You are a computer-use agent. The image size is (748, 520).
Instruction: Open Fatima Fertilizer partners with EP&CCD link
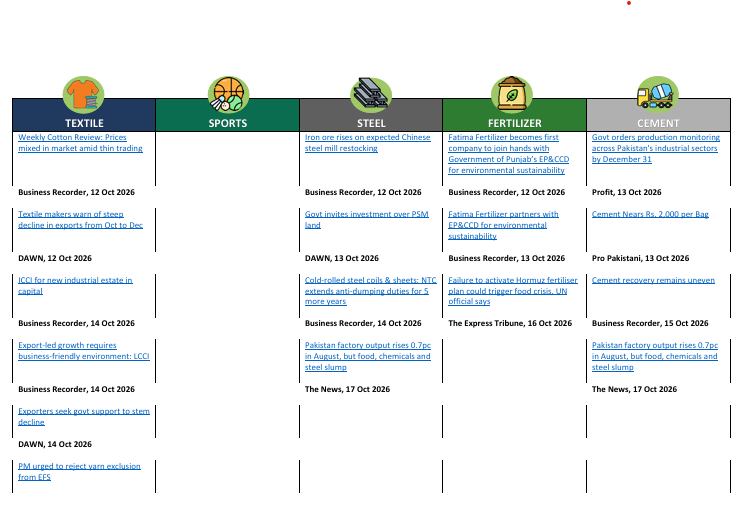pos(503,225)
